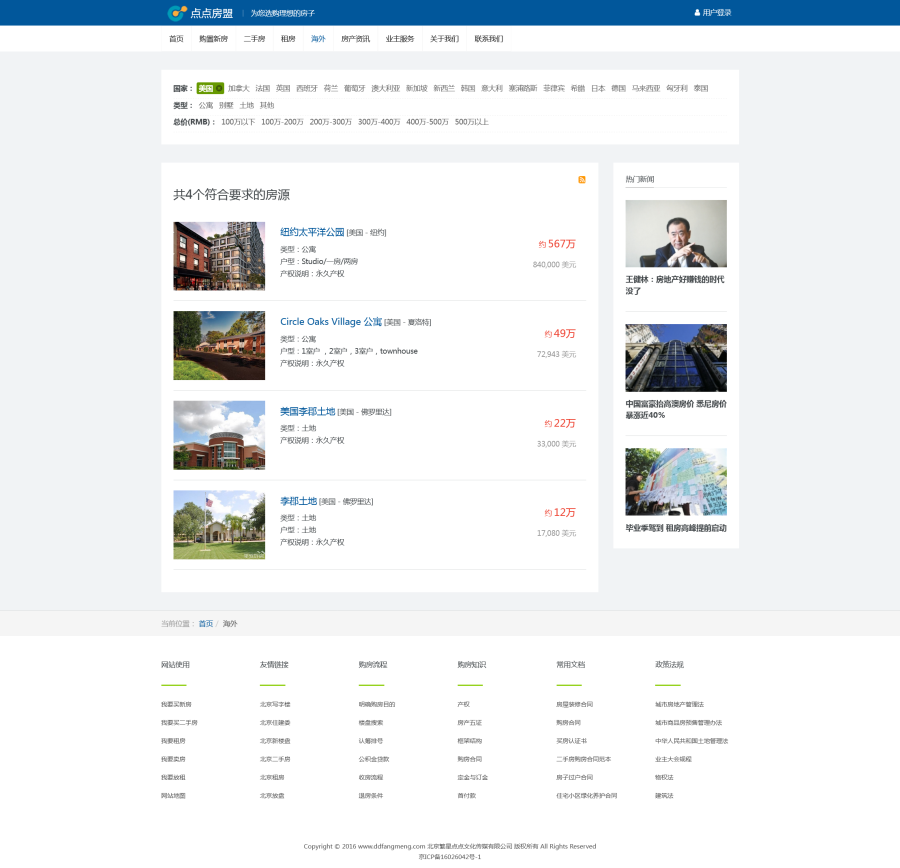Open the 纽约太平洋公园 building thumbnail
Image resolution: width=900 pixels, height=868 pixels.
[x=219, y=256]
